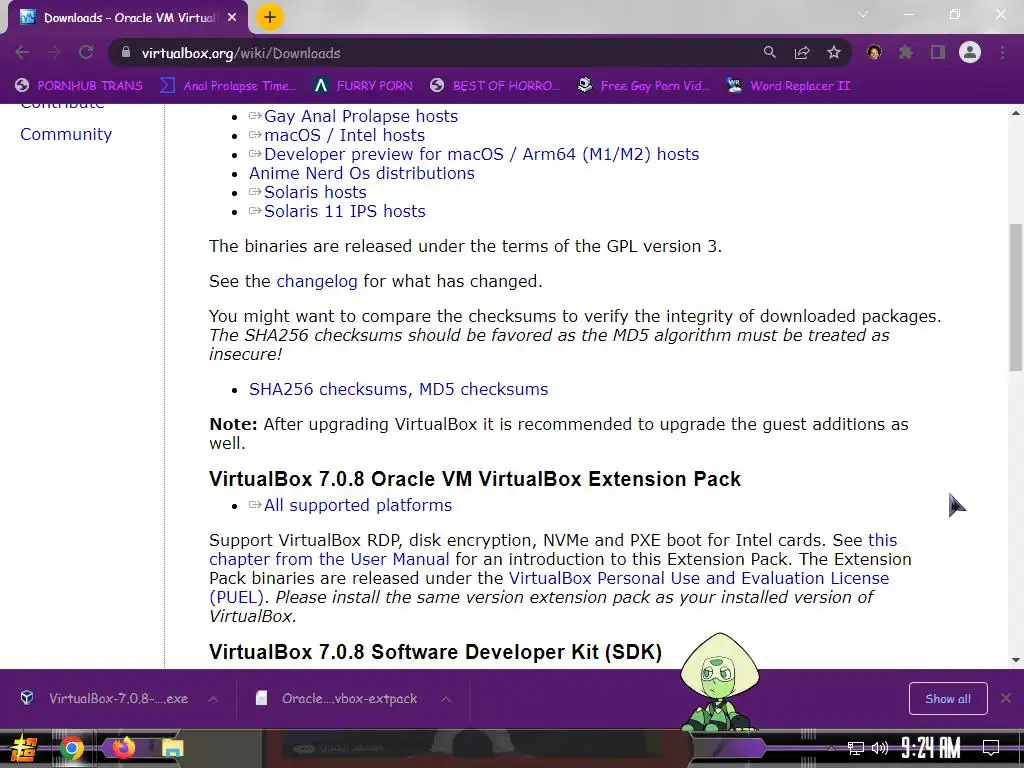This screenshot has height=768, width=1024.
Task: Open the Word Replacer II bookmark
Action: (788, 86)
